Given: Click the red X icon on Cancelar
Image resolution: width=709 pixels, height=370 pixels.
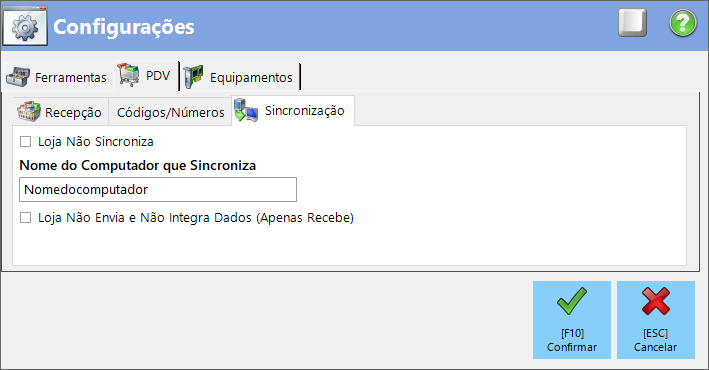Looking at the screenshot, I should 656,301.
